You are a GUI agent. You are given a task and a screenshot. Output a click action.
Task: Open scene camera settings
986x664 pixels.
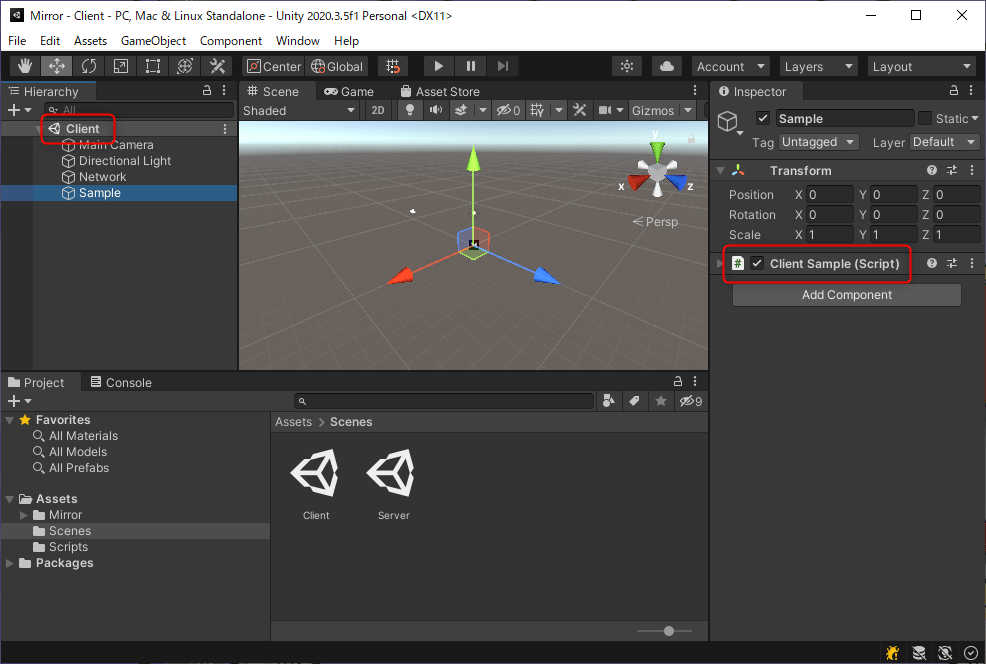pyautogui.click(x=605, y=111)
